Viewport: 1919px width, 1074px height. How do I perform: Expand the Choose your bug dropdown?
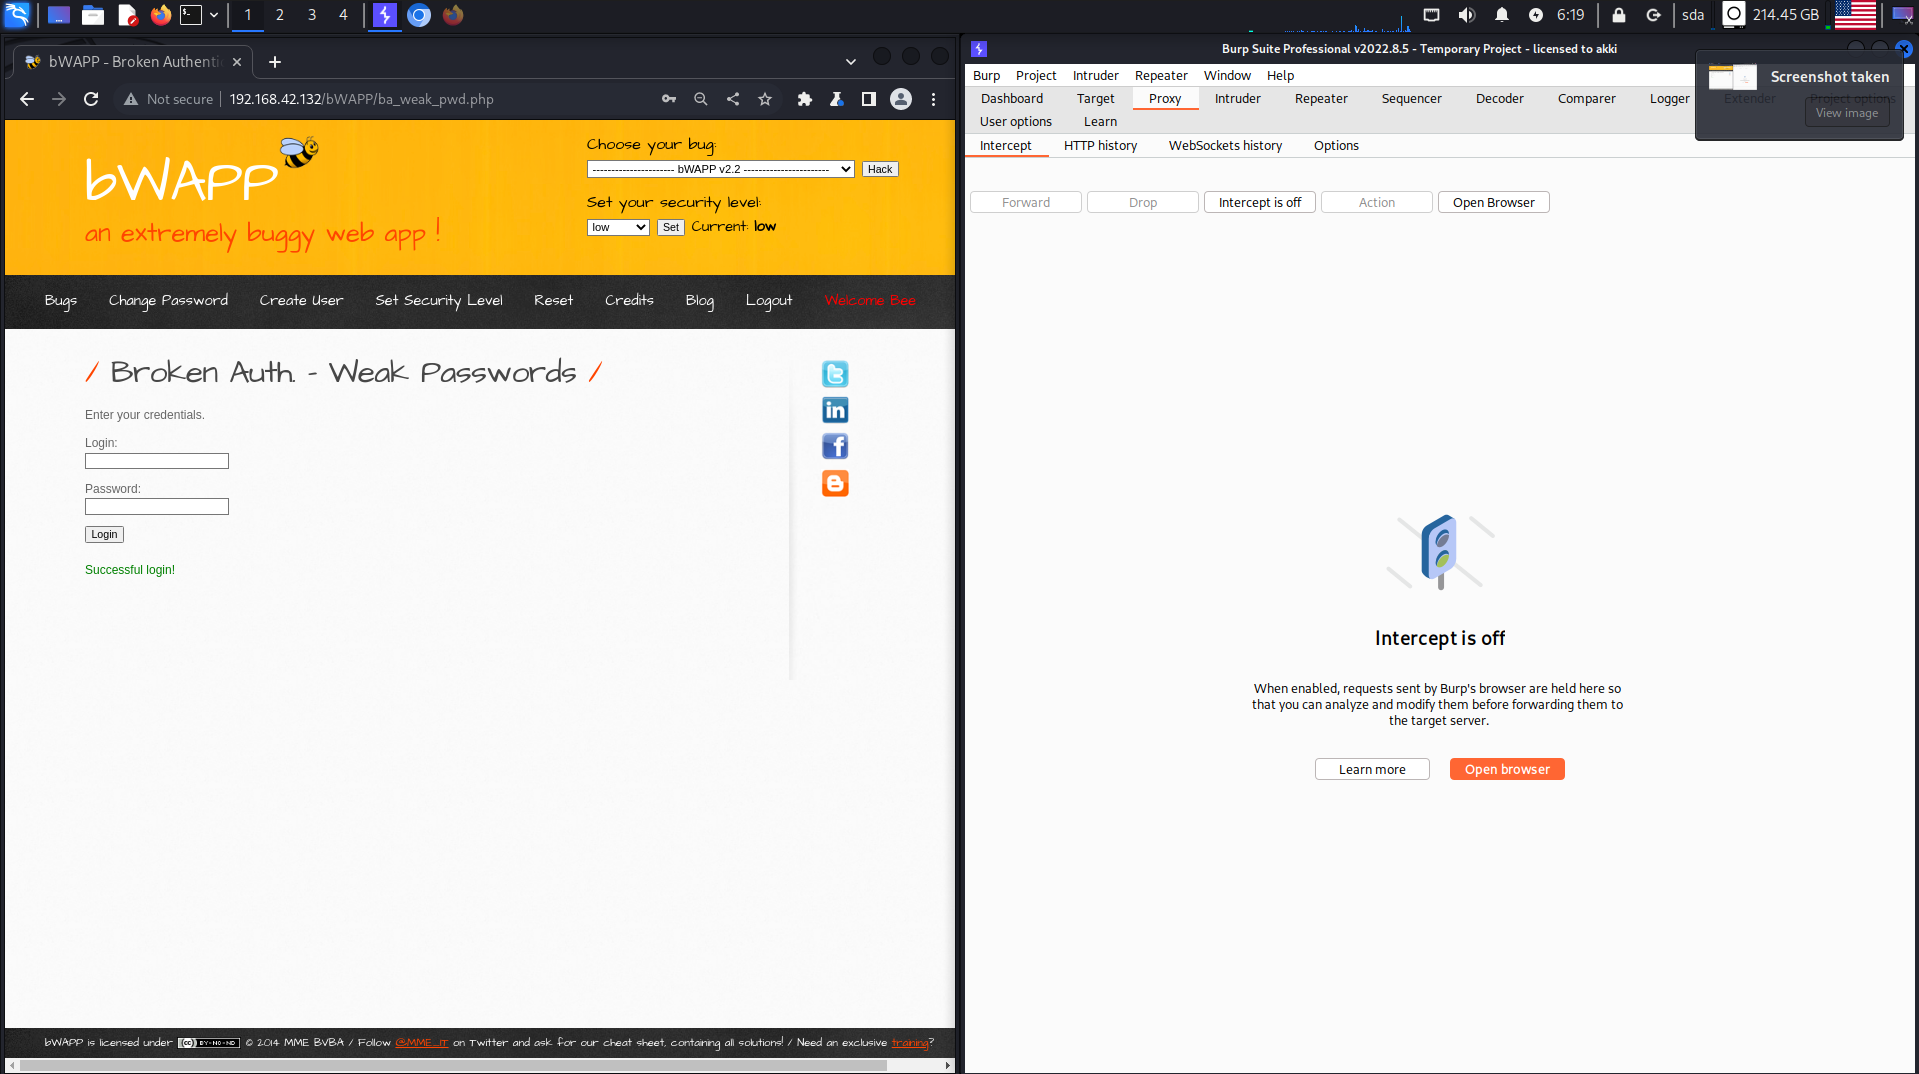click(x=720, y=169)
